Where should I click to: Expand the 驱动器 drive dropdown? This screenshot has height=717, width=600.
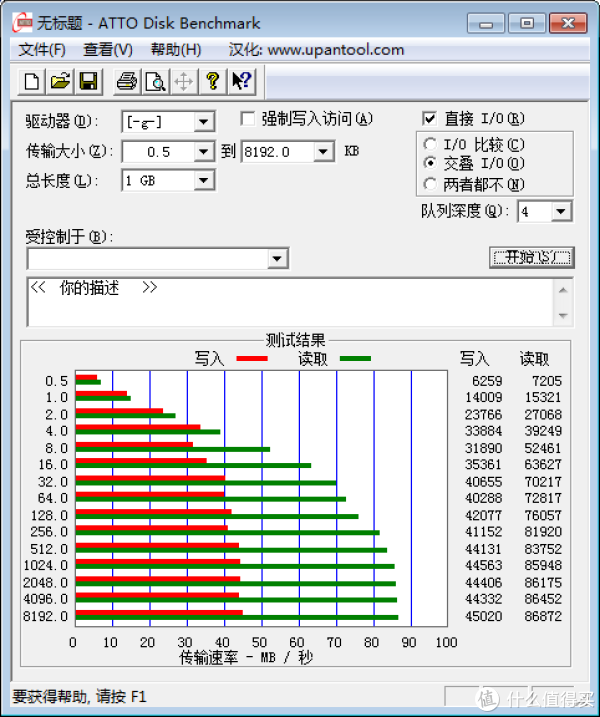203,122
